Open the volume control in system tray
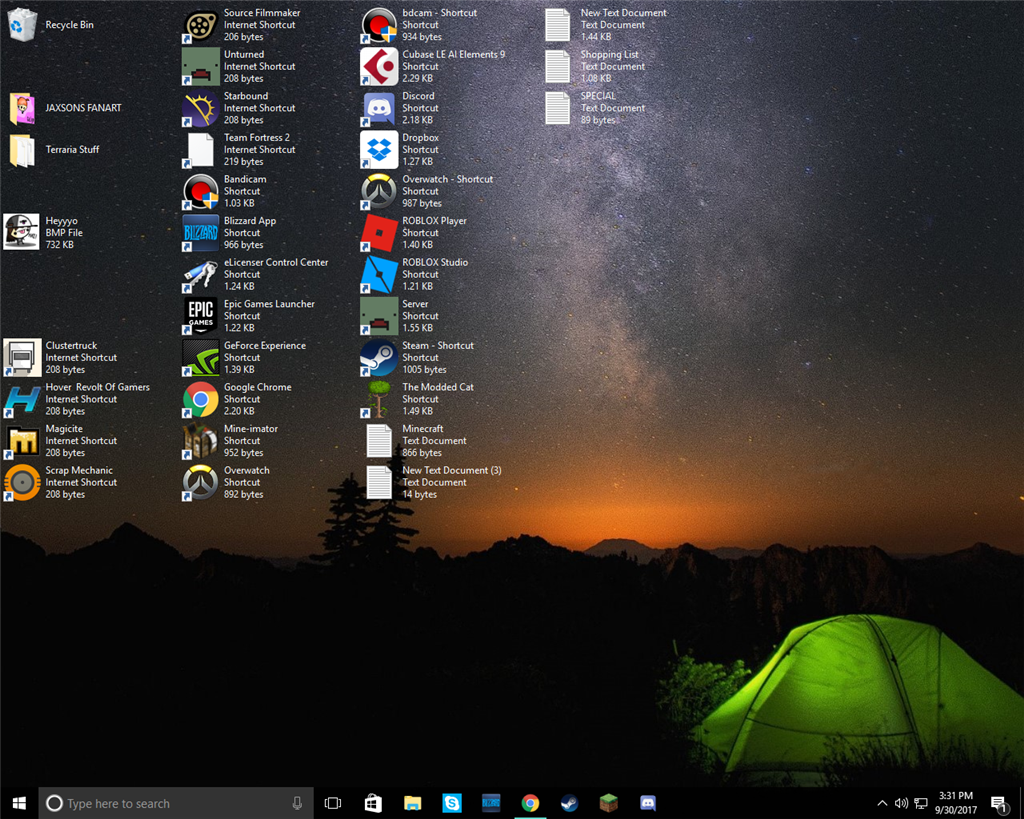The height and width of the screenshot is (819, 1024). tap(901, 803)
